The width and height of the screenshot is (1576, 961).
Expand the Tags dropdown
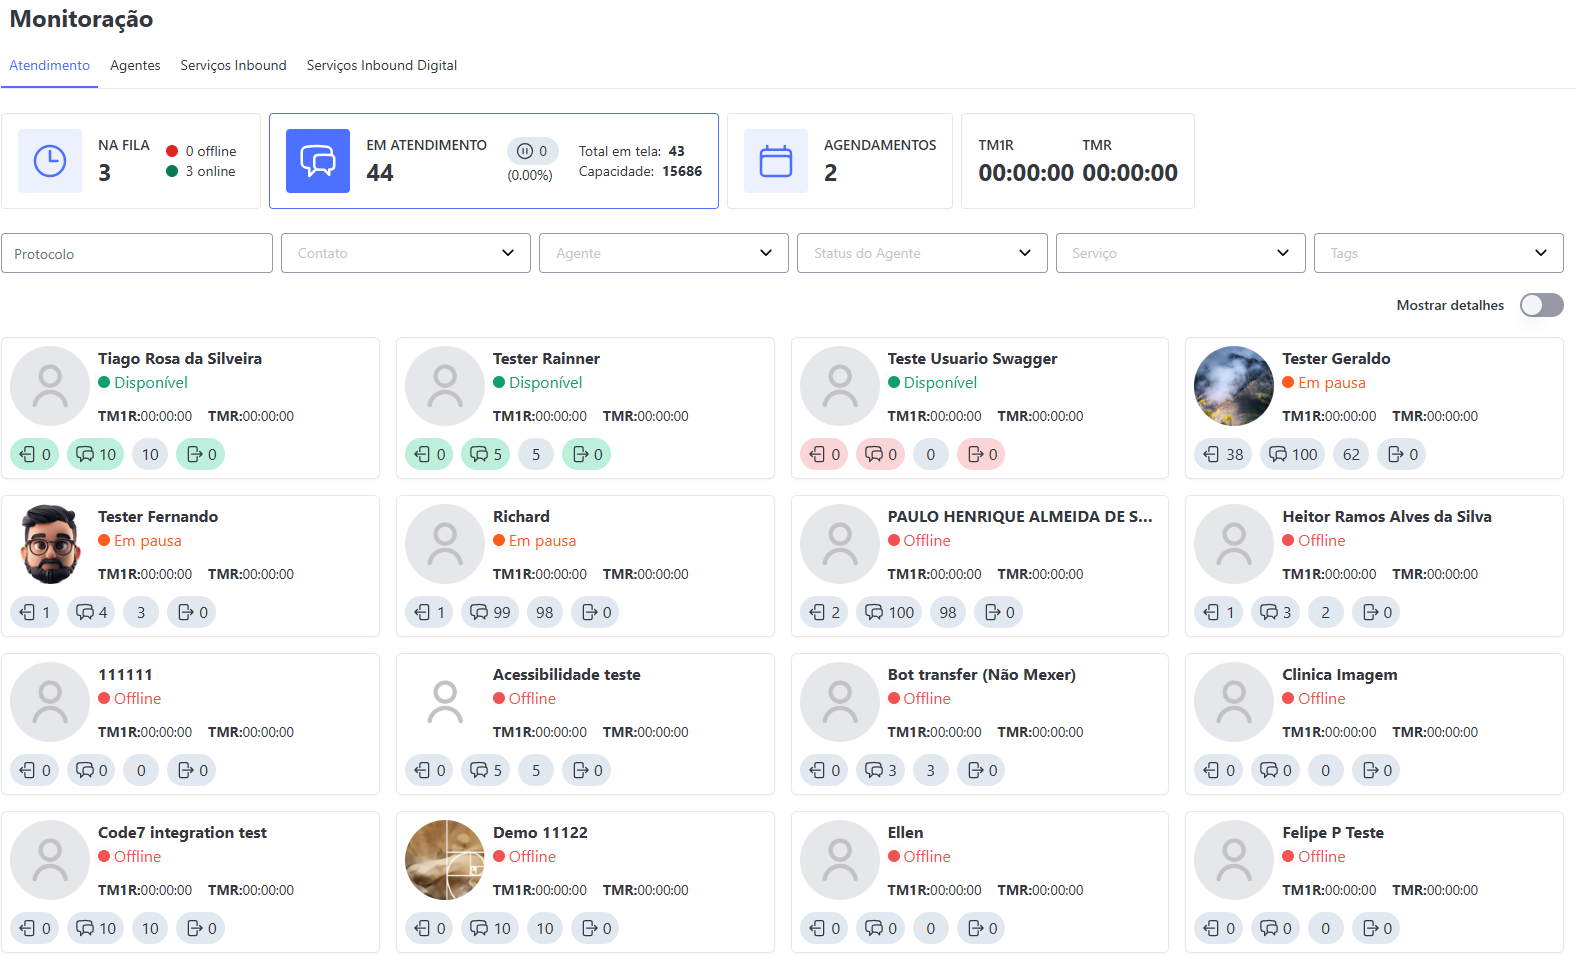tap(1438, 253)
